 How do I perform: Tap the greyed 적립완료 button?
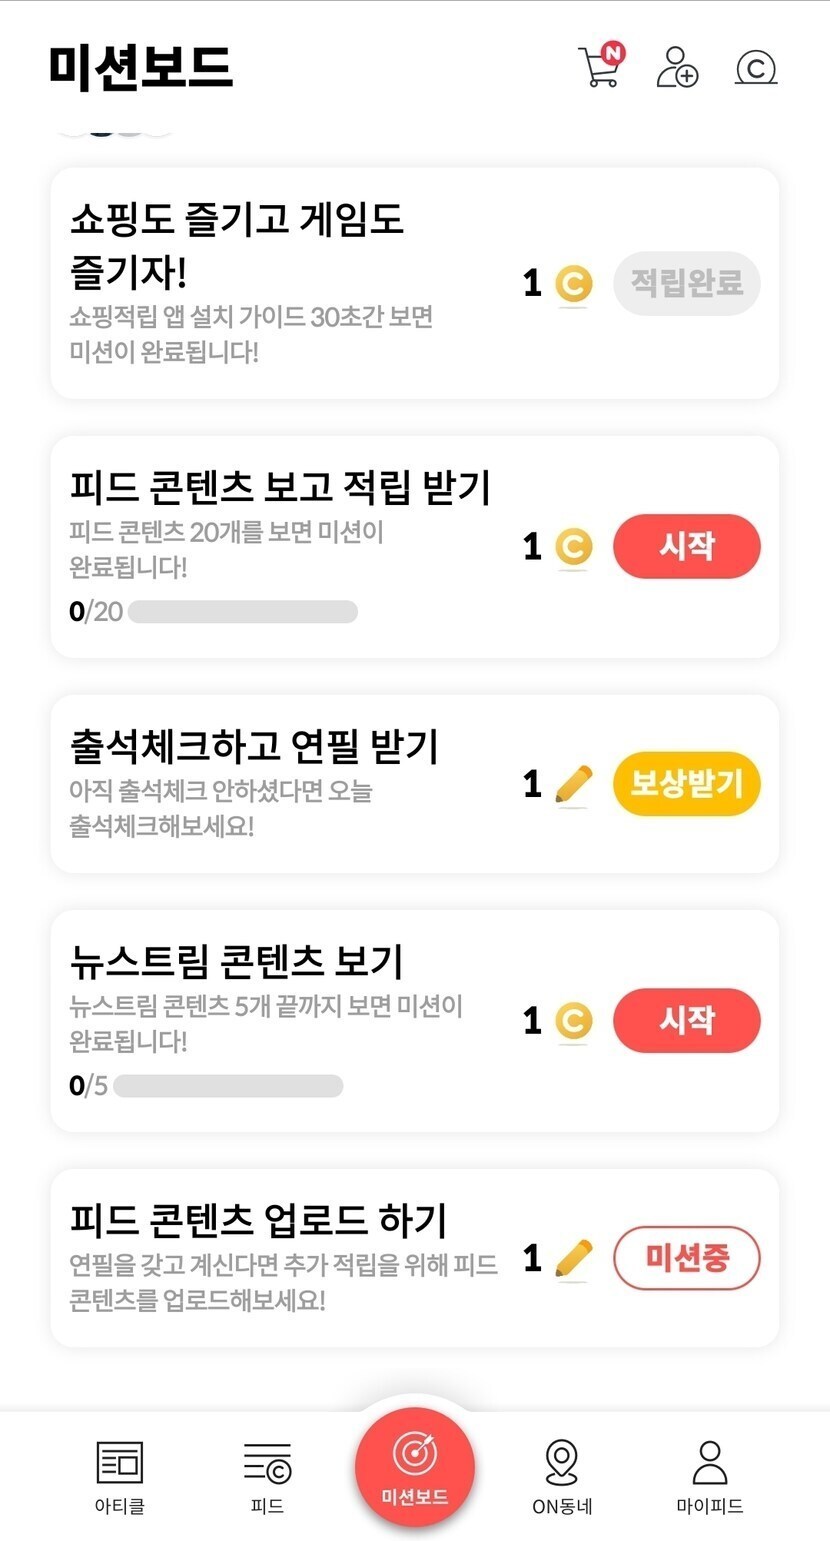tap(687, 284)
